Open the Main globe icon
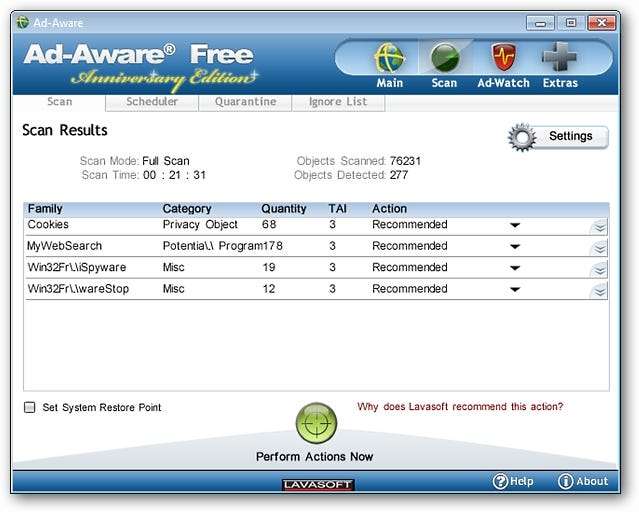Screen dimensions: 639x512 389,58
